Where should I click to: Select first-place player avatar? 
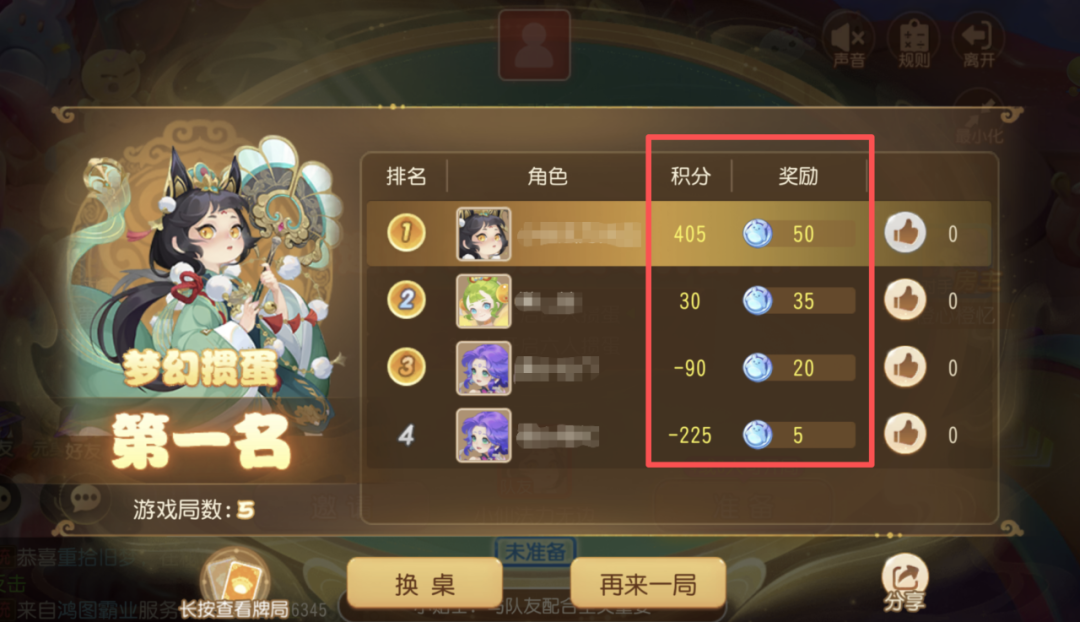(484, 234)
